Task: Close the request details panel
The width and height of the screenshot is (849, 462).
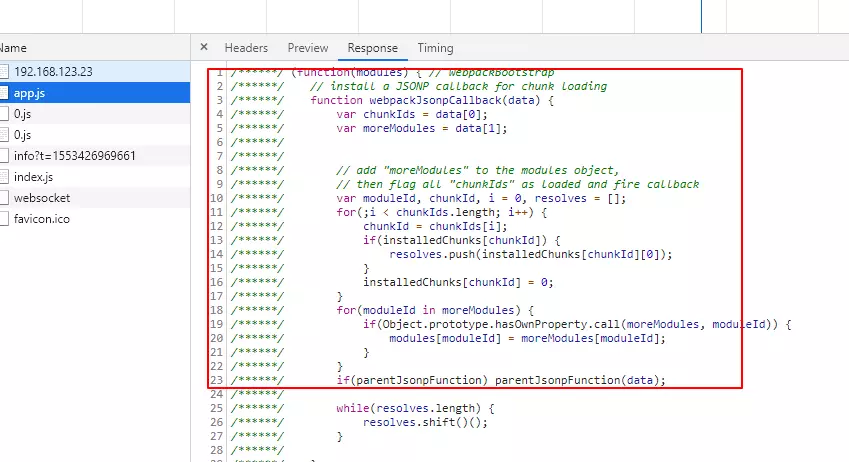Action: [204, 47]
